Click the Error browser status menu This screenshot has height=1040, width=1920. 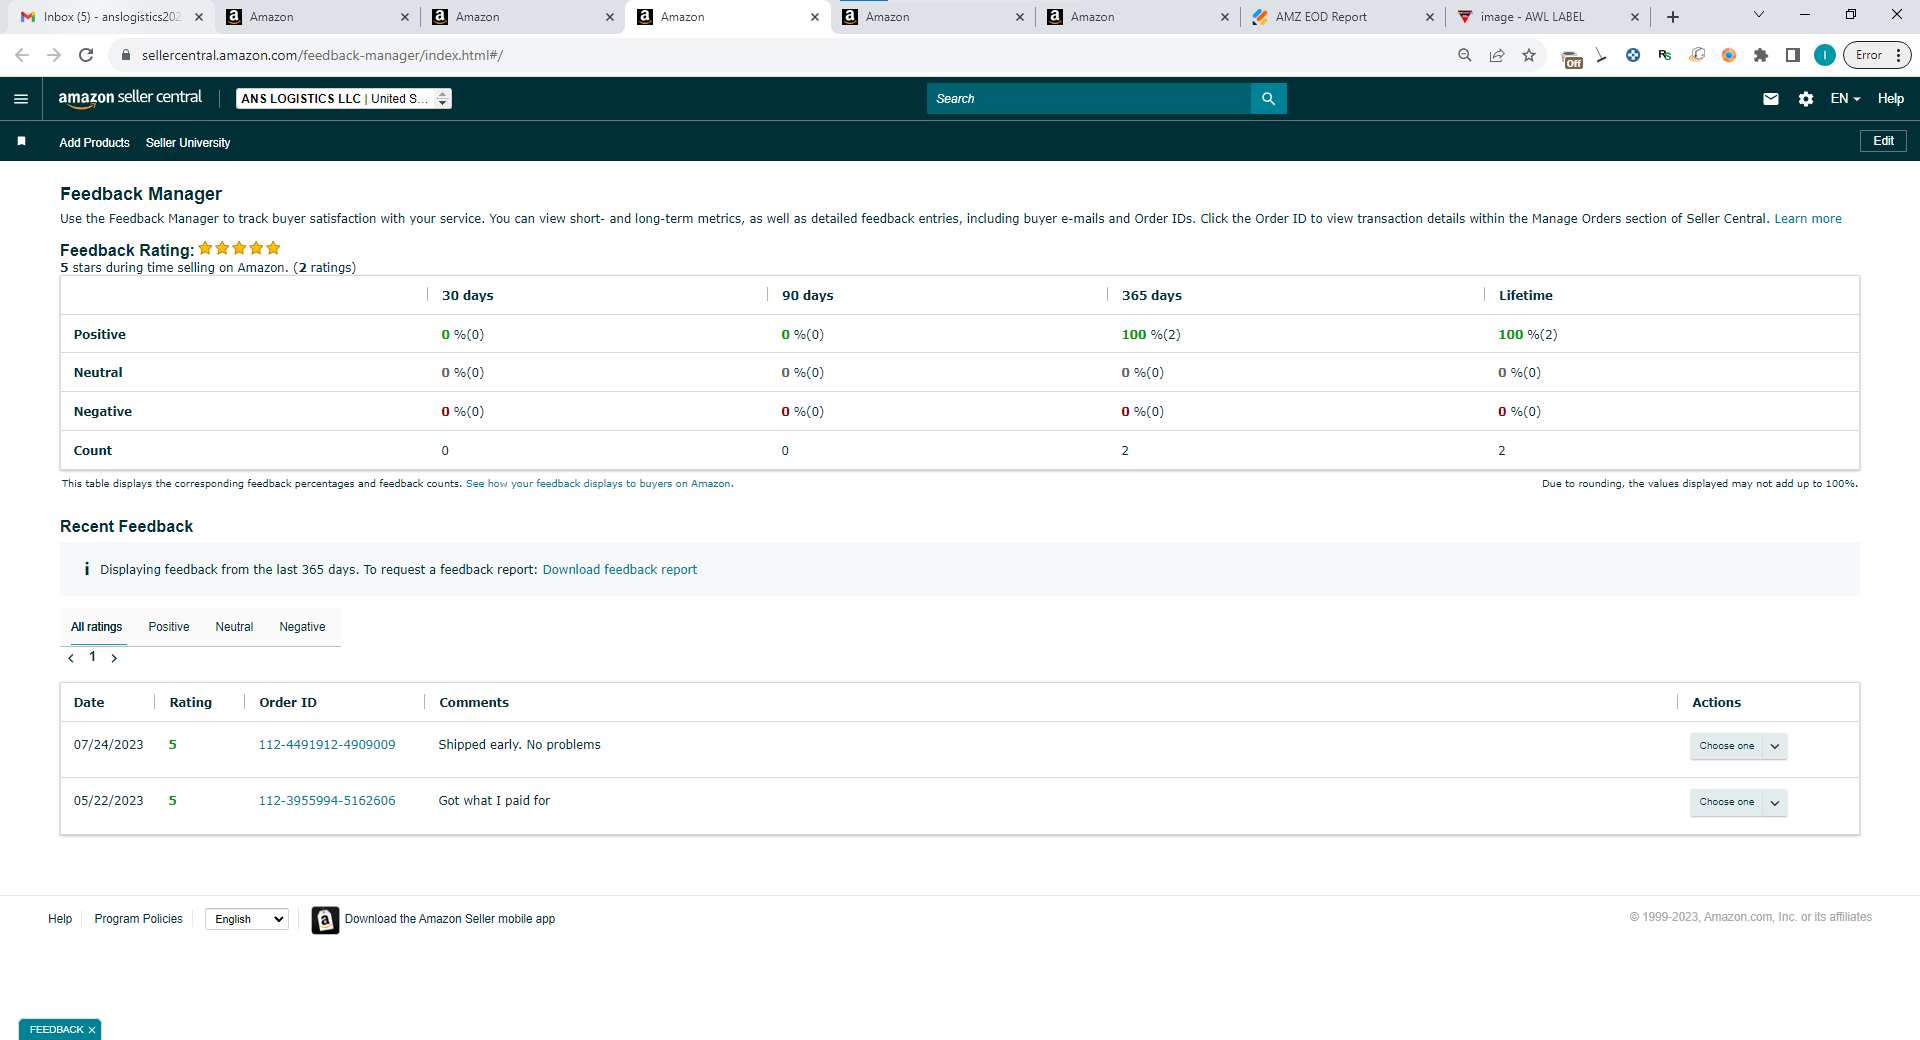tap(1877, 55)
